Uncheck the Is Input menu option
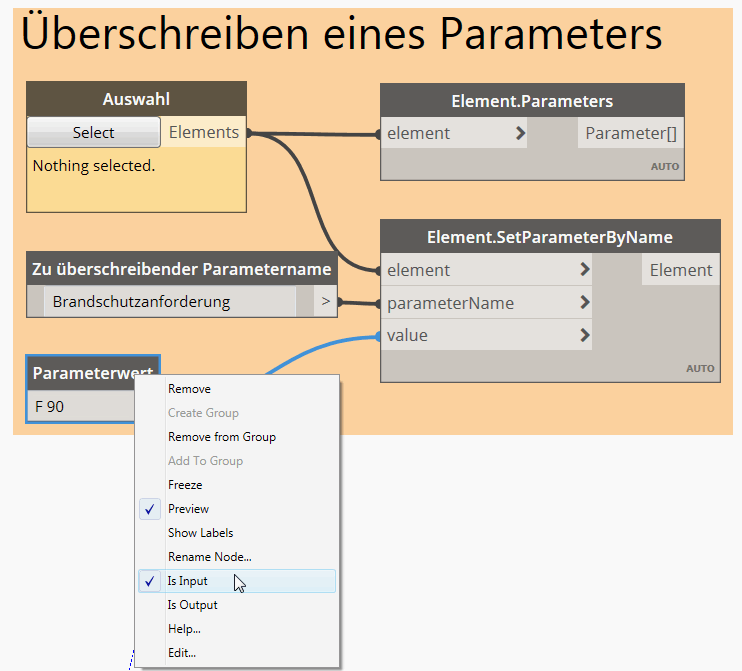The height and width of the screenshot is (671, 742). pyautogui.click(x=188, y=581)
